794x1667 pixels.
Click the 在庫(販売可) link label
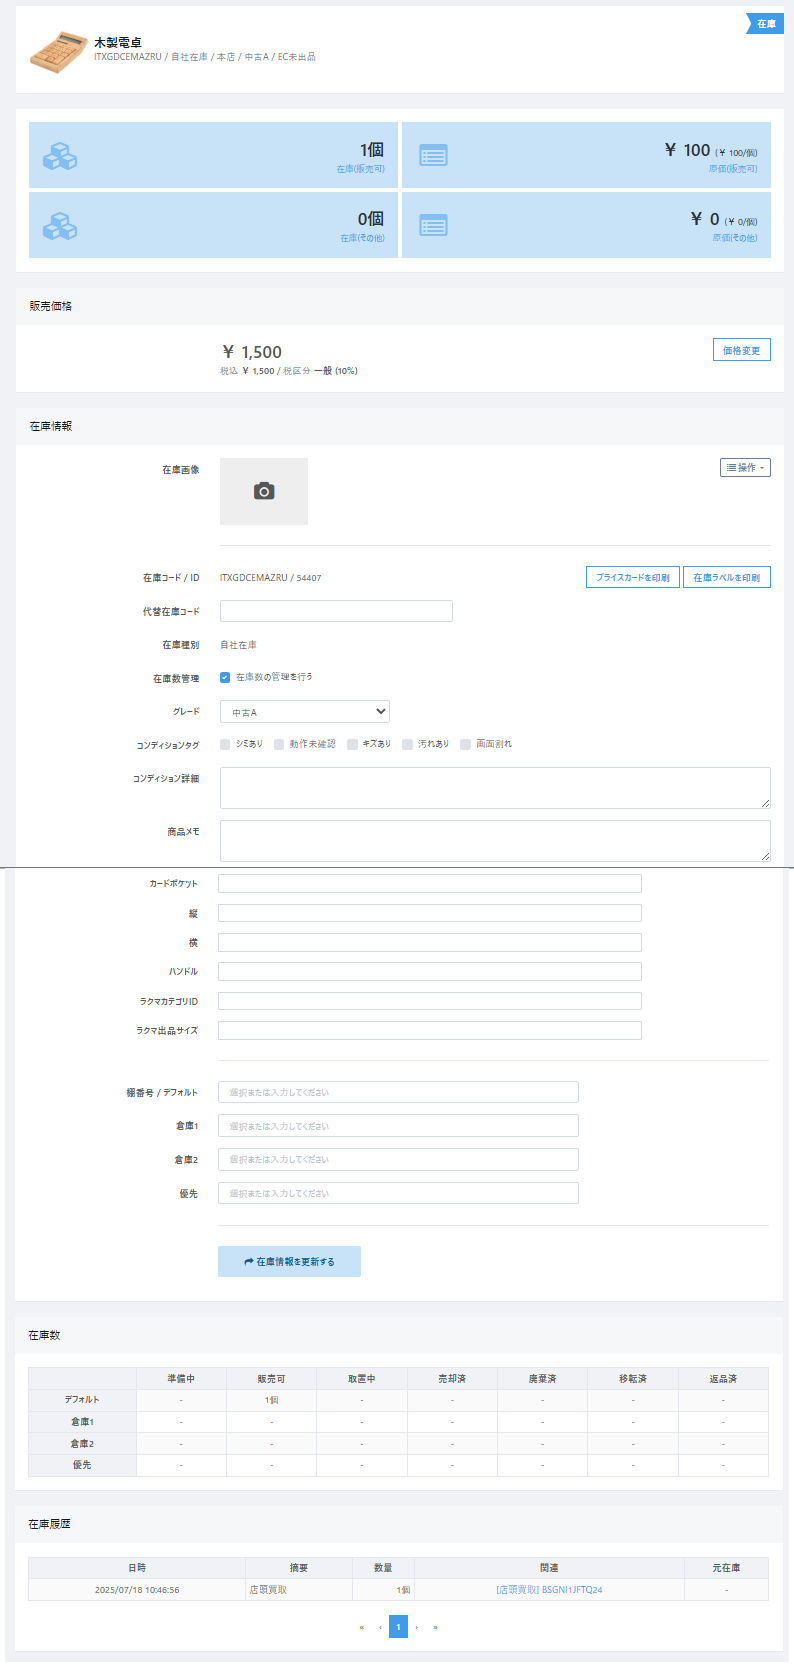point(360,169)
